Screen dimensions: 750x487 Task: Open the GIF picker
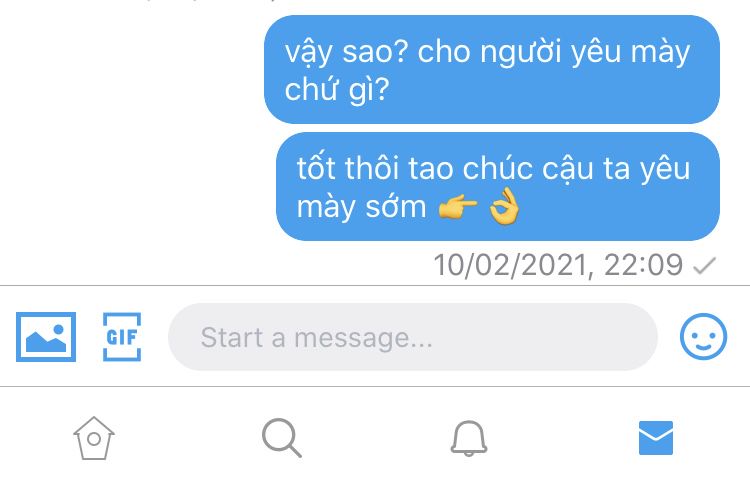(x=122, y=337)
